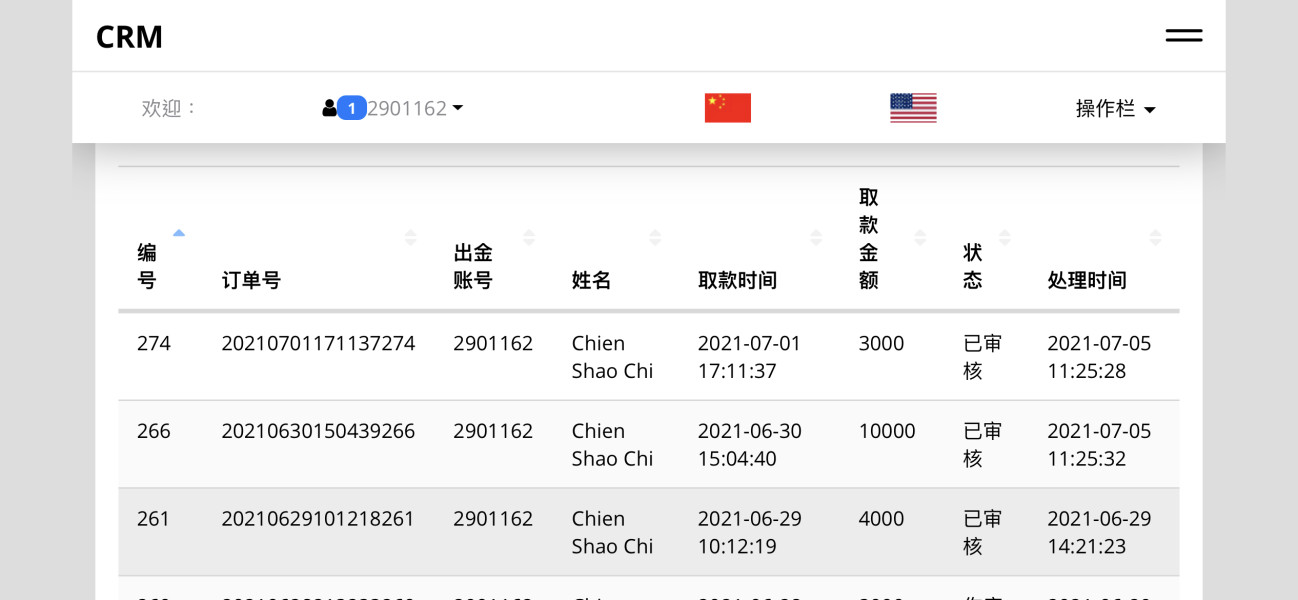The width and height of the screenshot is (1298, 600).
Task: Expand the 2901162 account dropdown
Action: click(415, 108)
